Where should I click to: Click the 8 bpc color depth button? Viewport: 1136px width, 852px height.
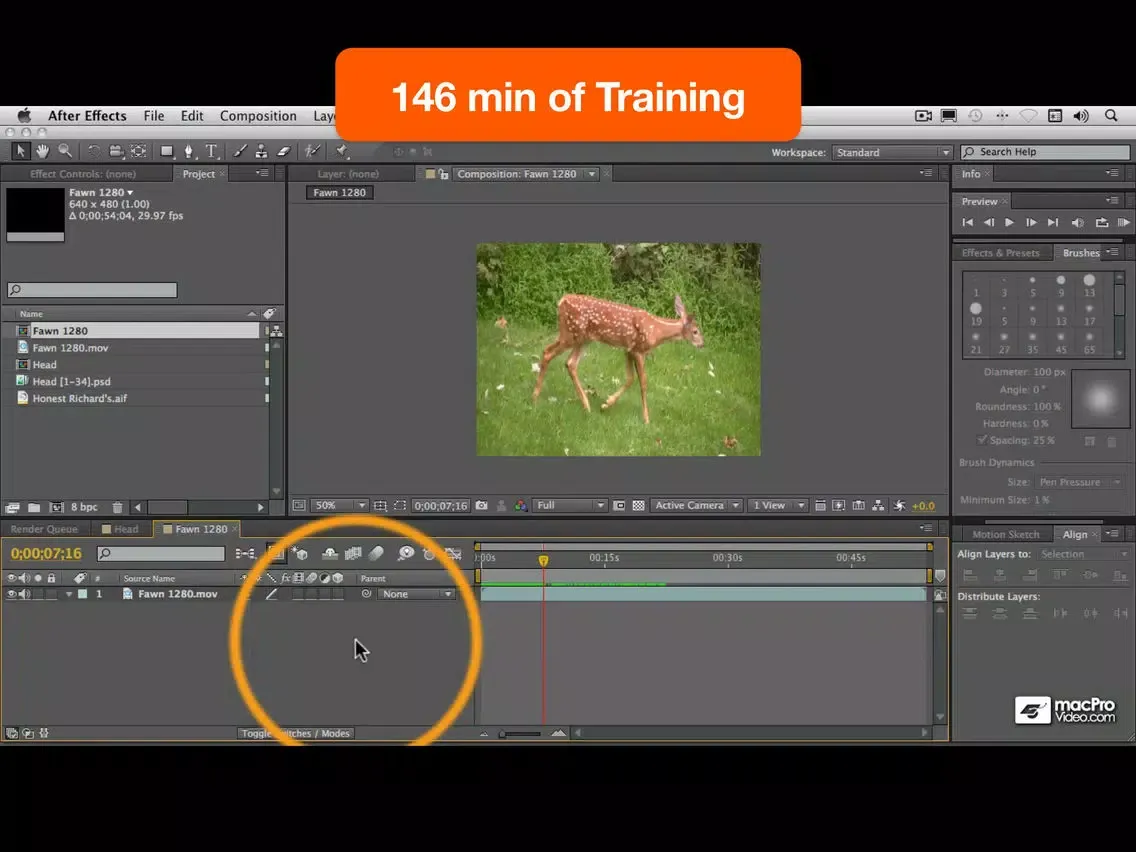click(84, 507)
